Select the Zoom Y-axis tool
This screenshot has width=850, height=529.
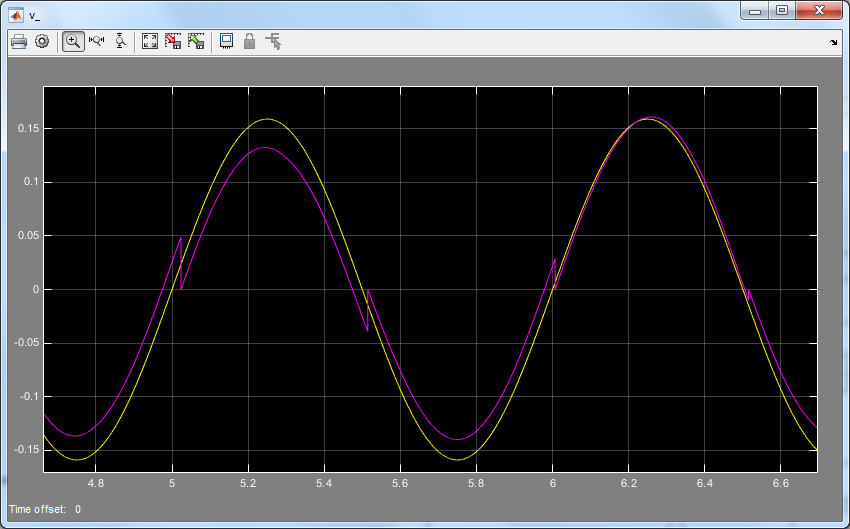pyautogui.click(x=120, y=41)
